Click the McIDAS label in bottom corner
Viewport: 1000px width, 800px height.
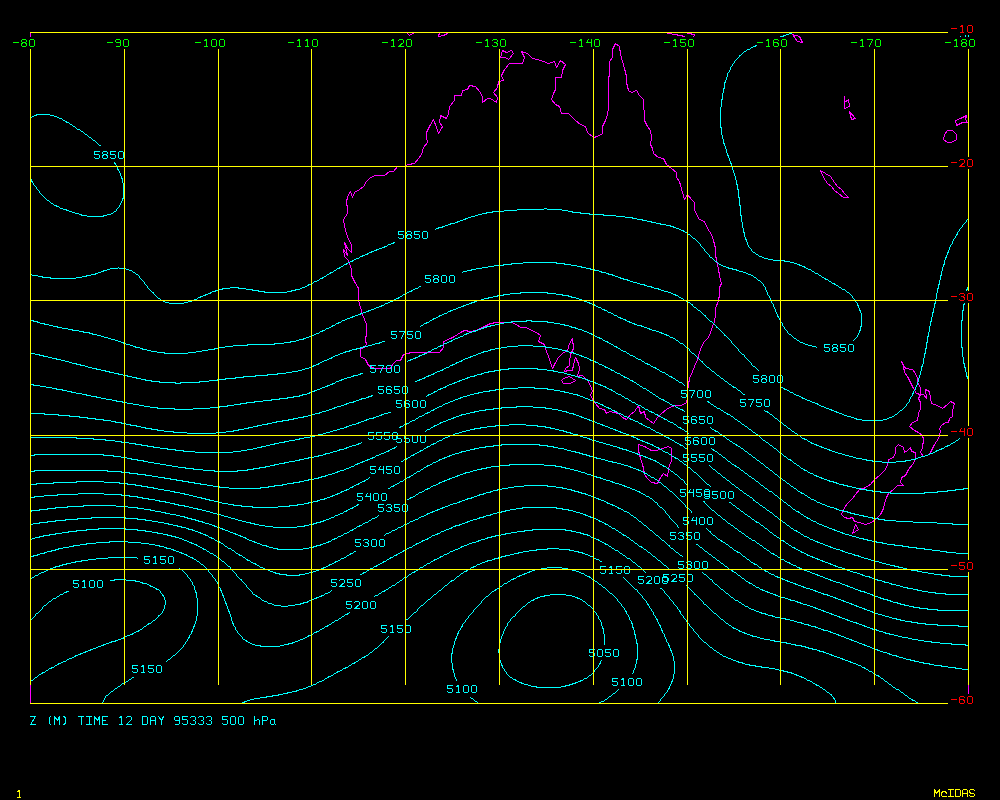[953, 793]
